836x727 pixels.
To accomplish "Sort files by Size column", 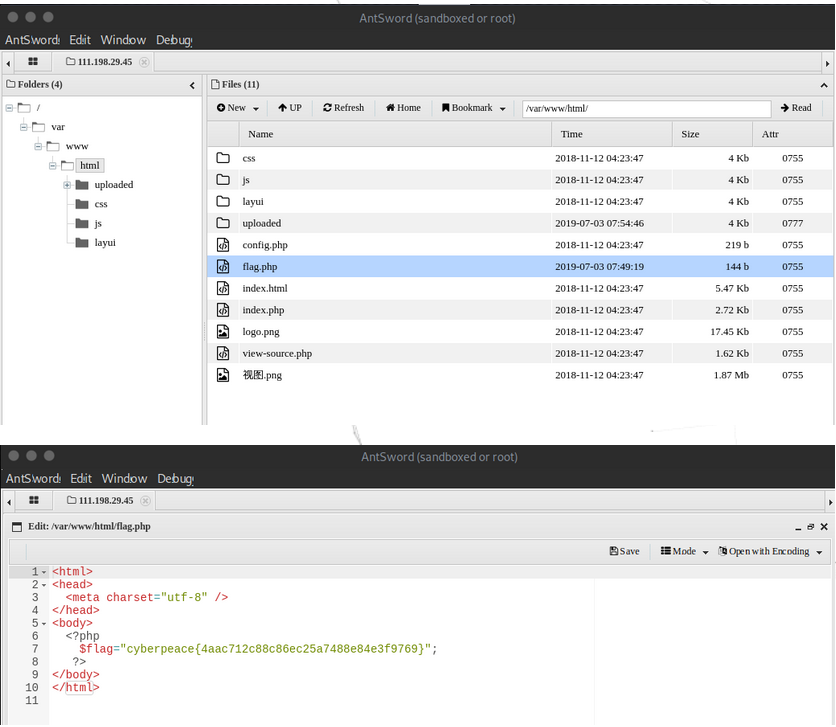I will 712,134.
